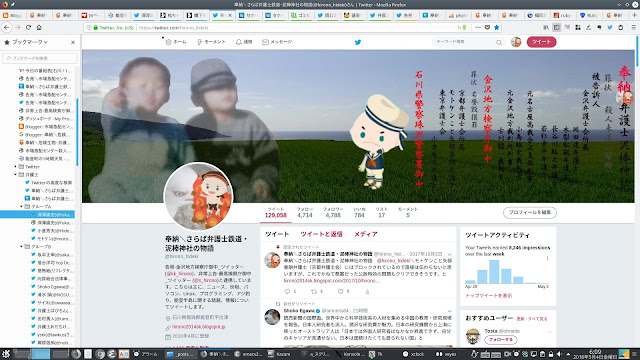Click トップツイートを表示 link
The height and width of the screenshot is (360, 640).
coord(489,296)
